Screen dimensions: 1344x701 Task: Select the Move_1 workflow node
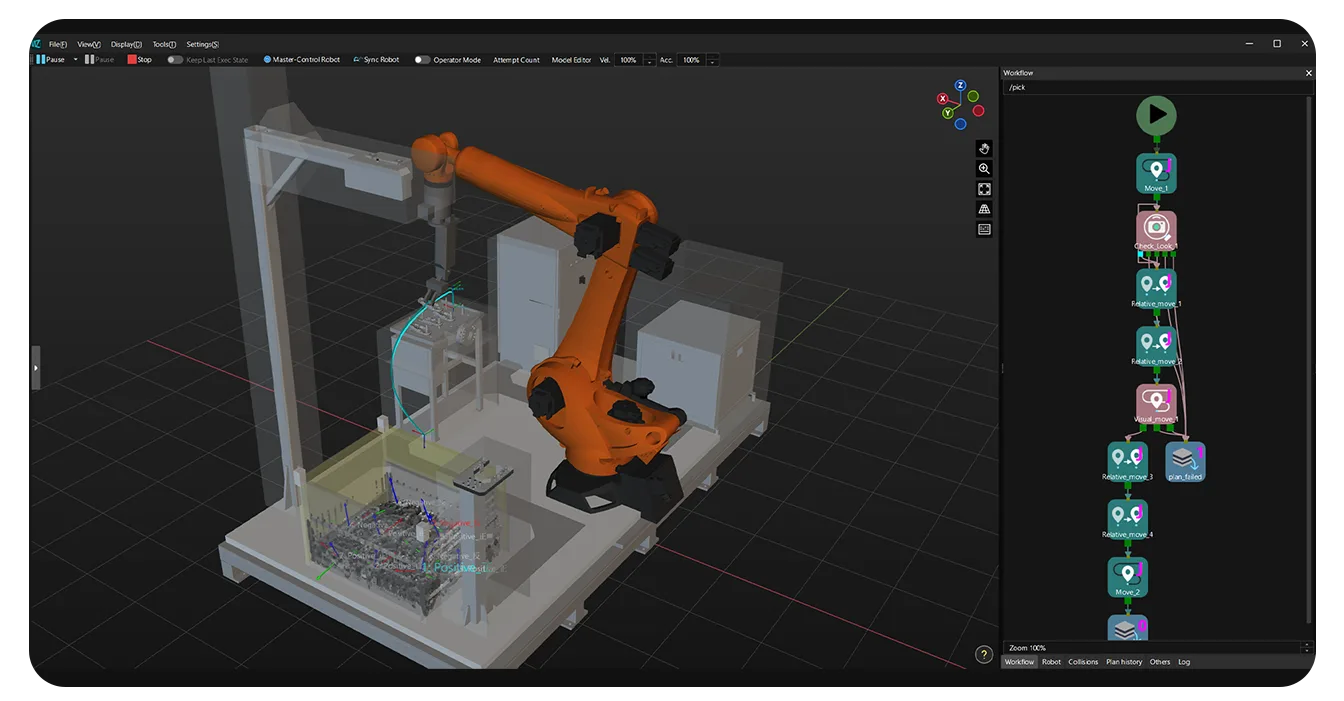point(1156,173)
